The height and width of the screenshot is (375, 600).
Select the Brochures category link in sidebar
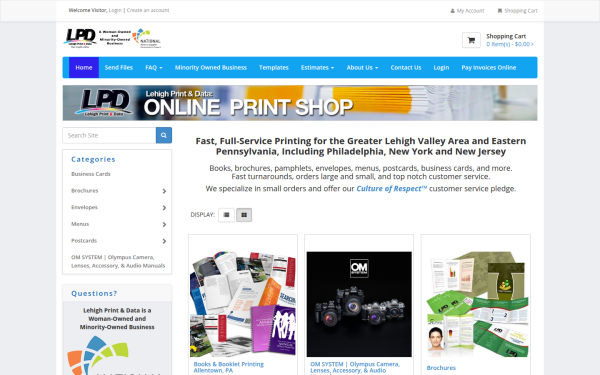[85, 191]
